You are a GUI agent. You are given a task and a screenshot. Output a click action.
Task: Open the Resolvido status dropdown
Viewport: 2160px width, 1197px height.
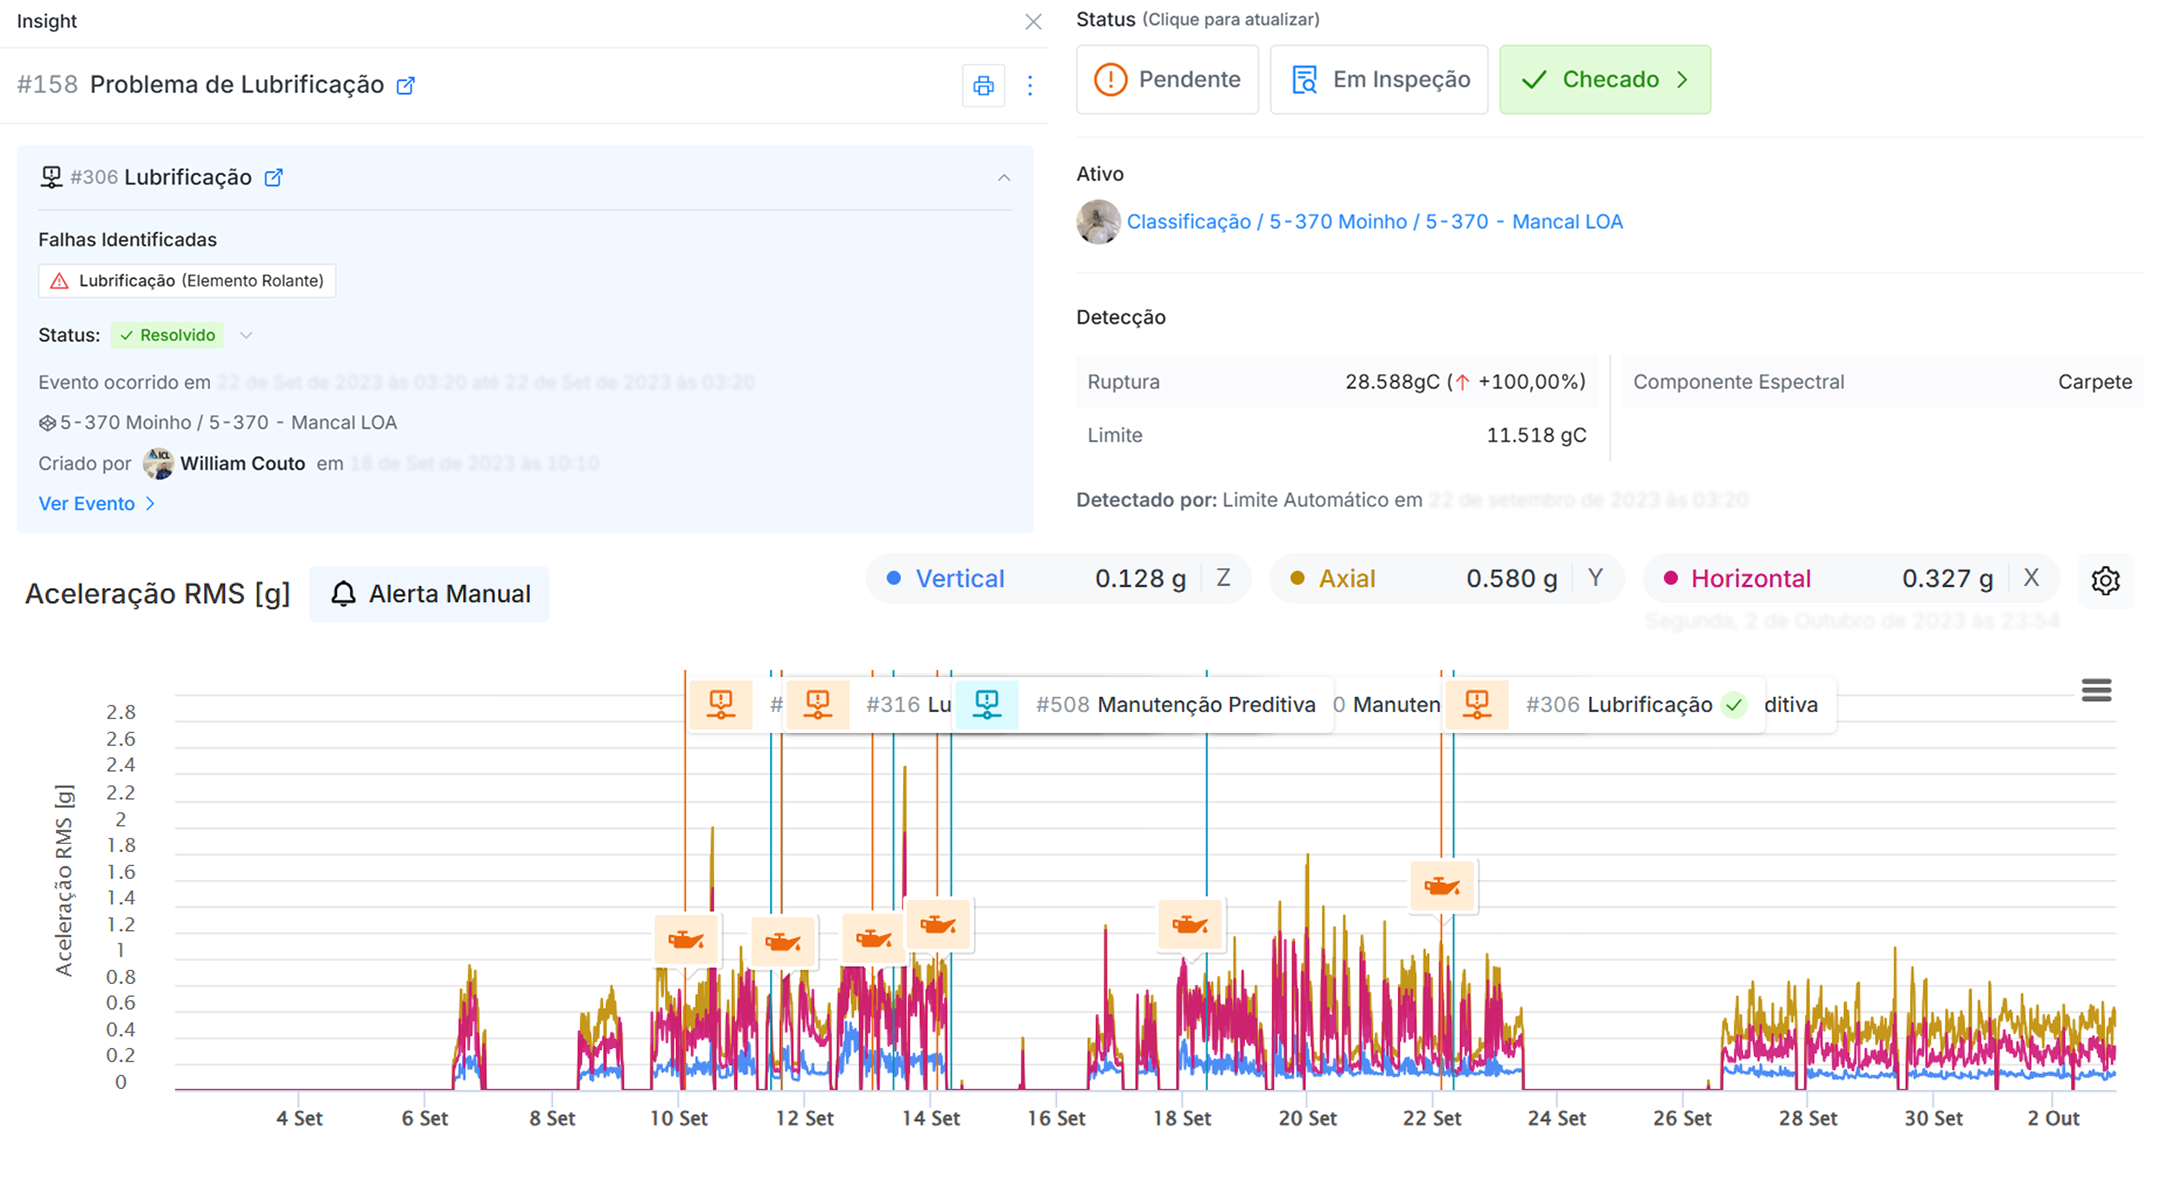(246, 336)
